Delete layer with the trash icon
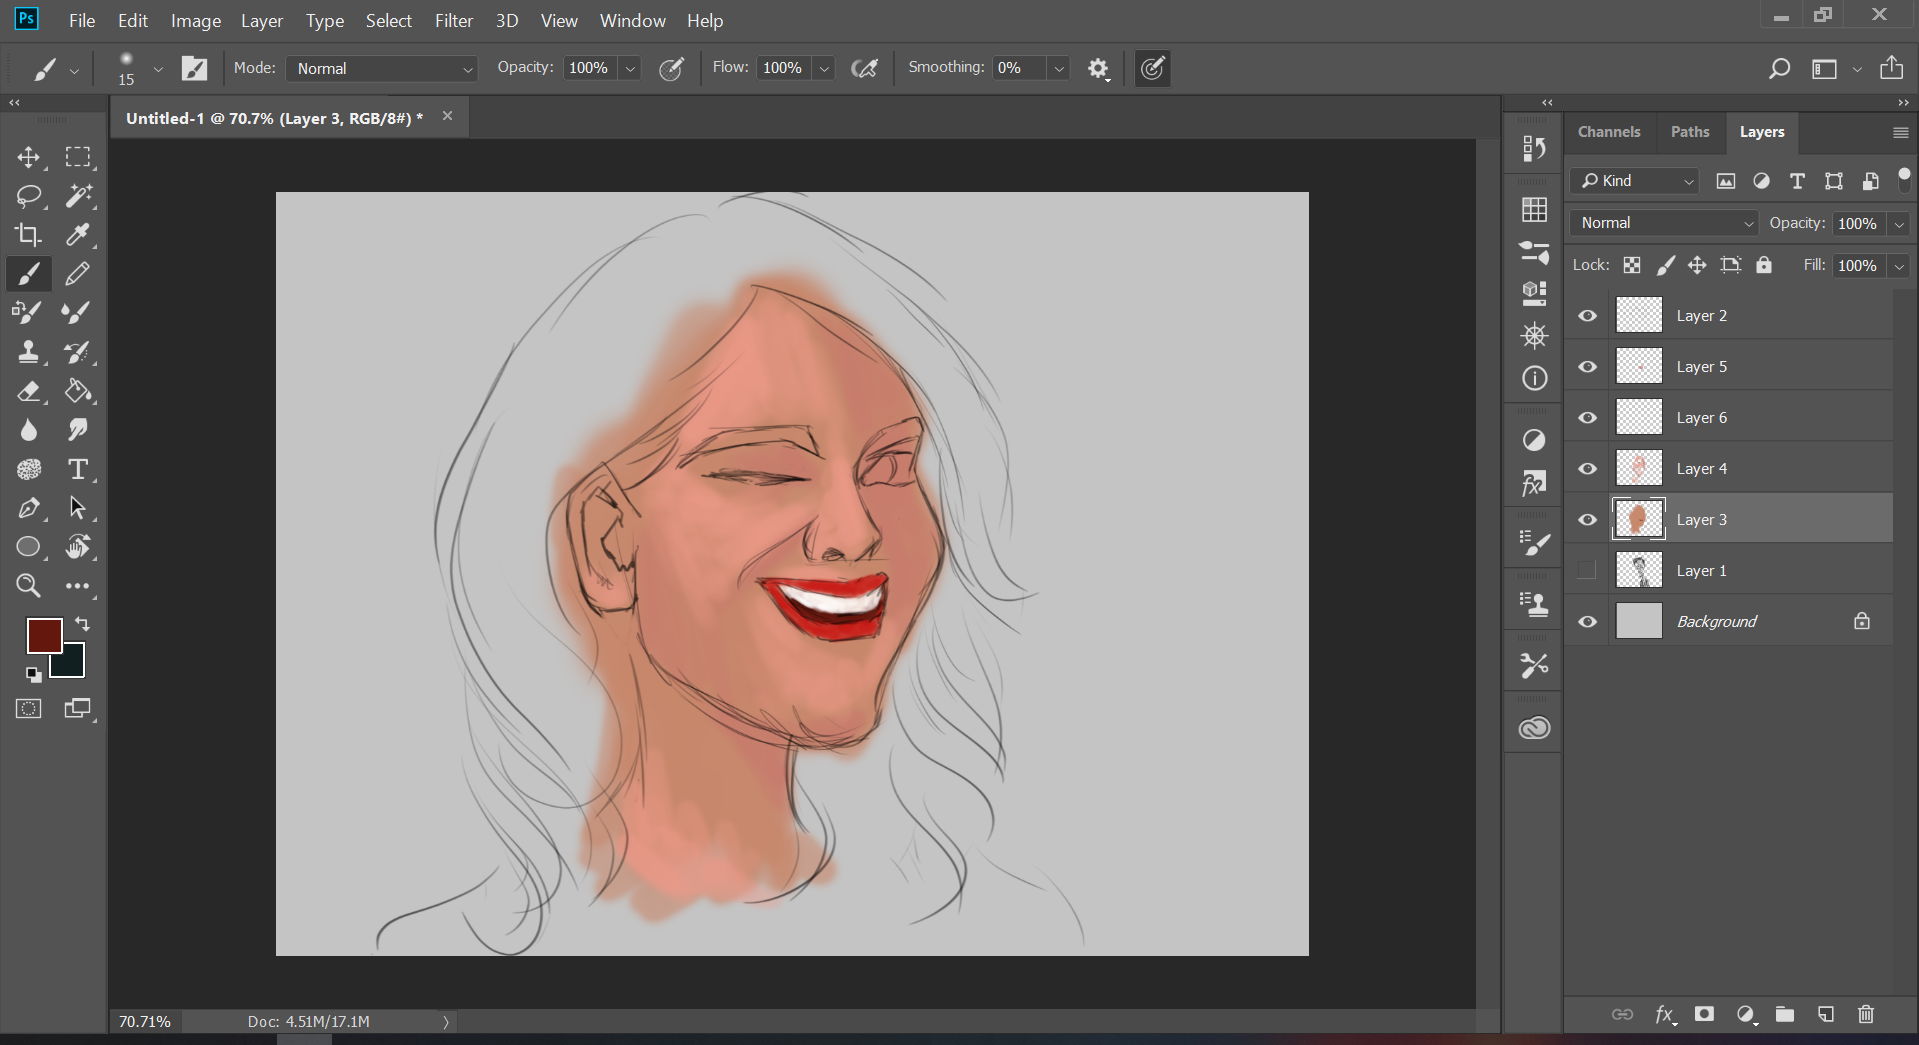This screenshot has height=1045, width=1919. click(1866, 1014)
